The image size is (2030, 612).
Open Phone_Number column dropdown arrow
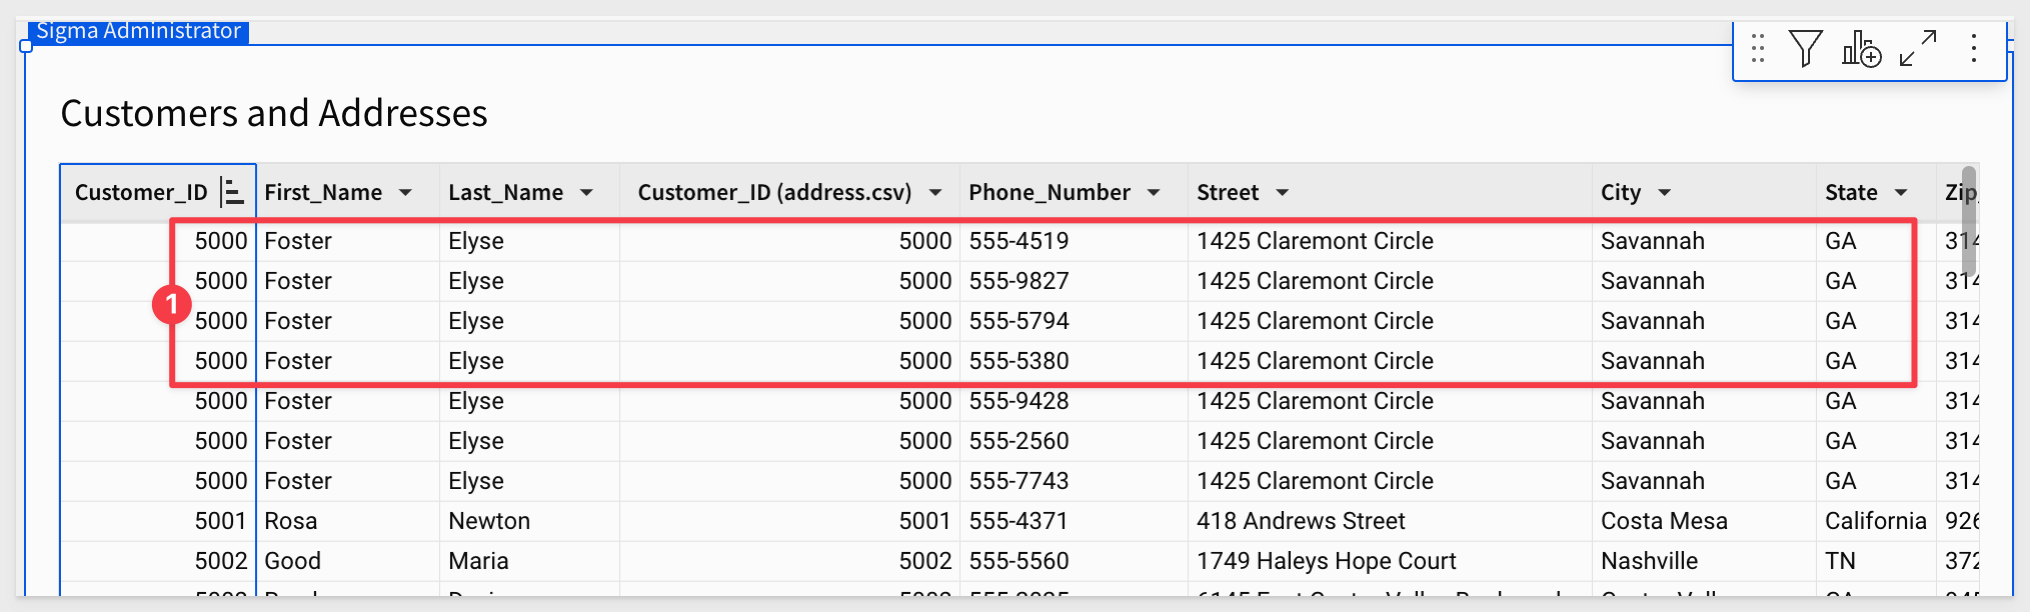tap(1154, 192)
